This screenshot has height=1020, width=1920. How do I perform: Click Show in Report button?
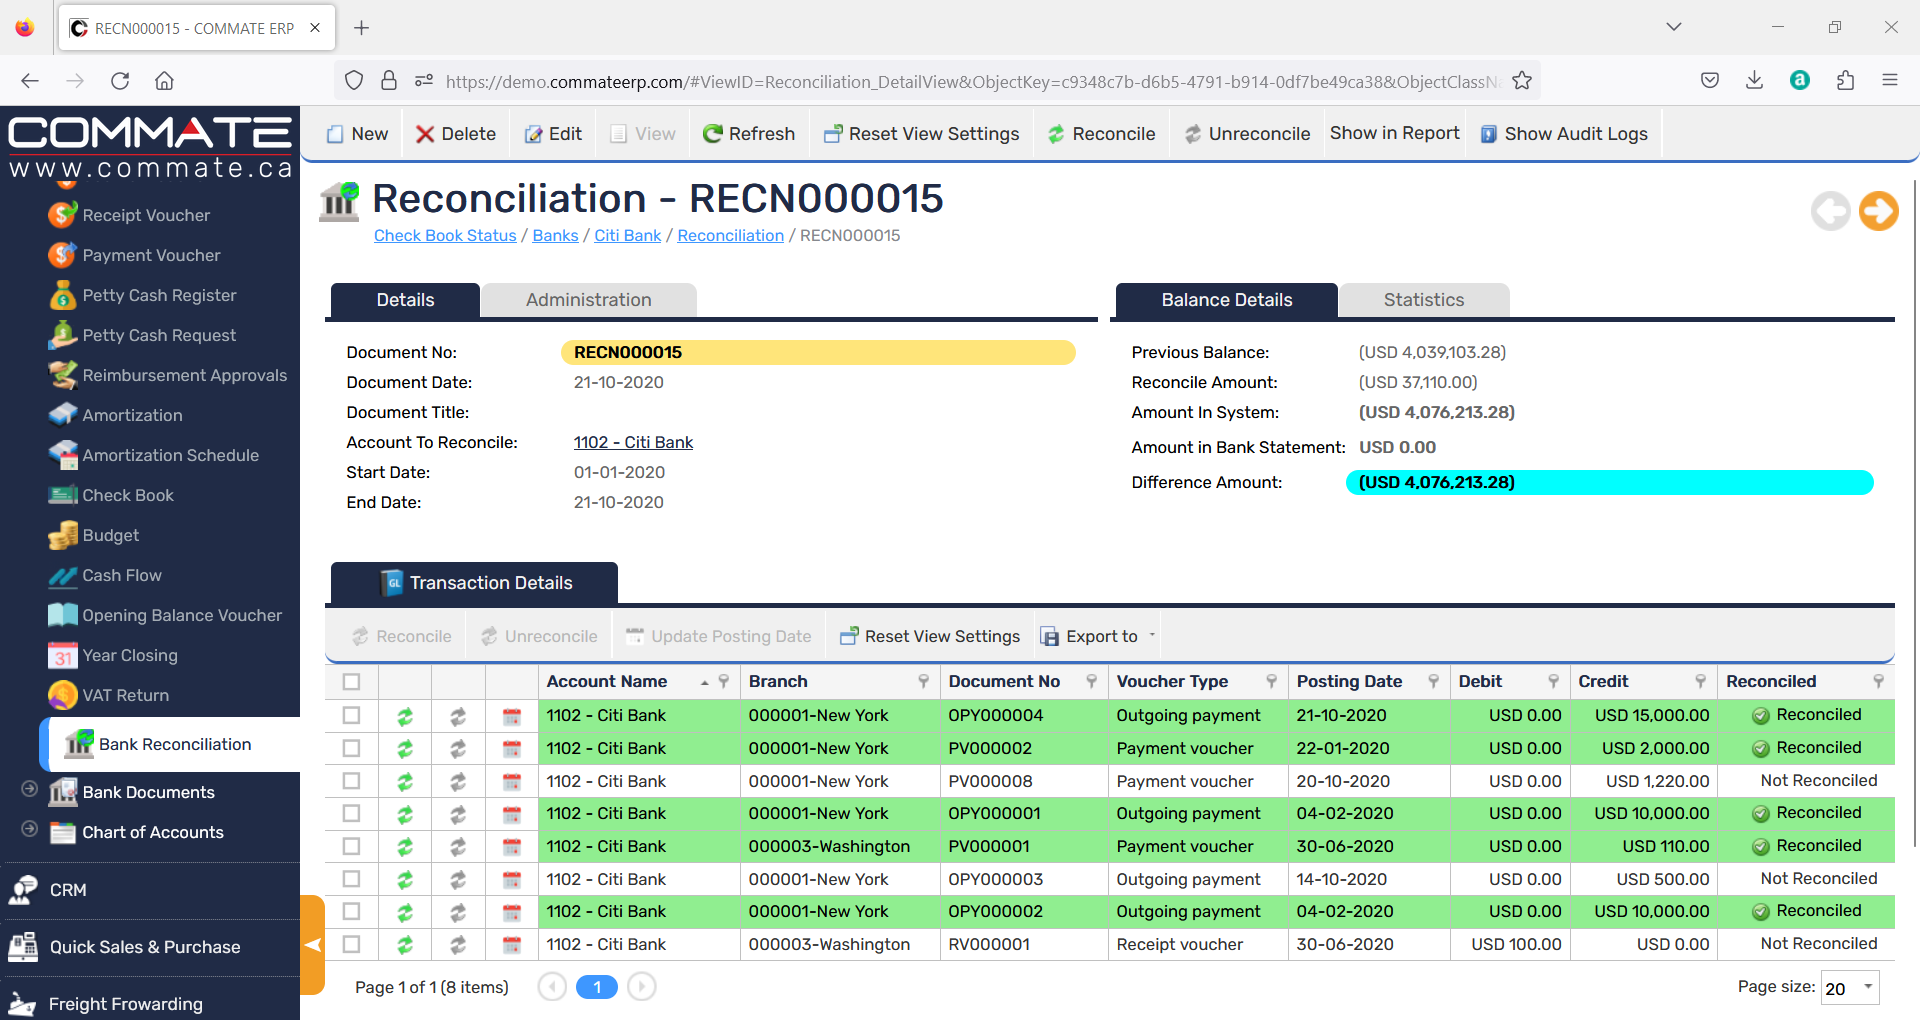[x=1394, y=133]
